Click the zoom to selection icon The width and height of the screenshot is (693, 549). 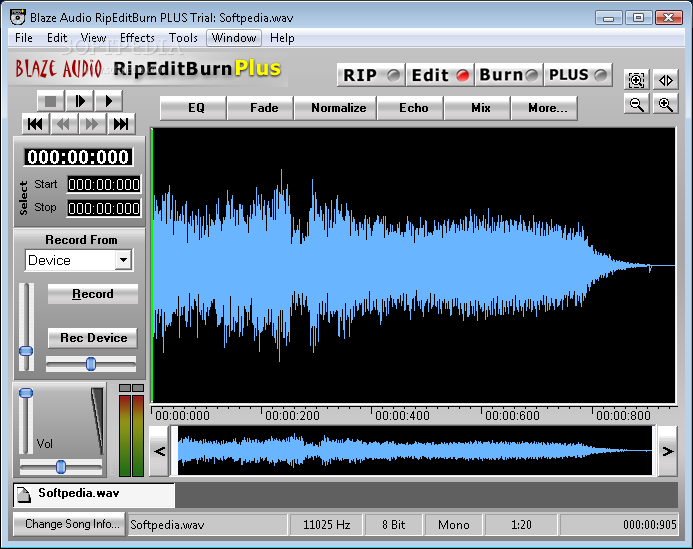point(636,80)
